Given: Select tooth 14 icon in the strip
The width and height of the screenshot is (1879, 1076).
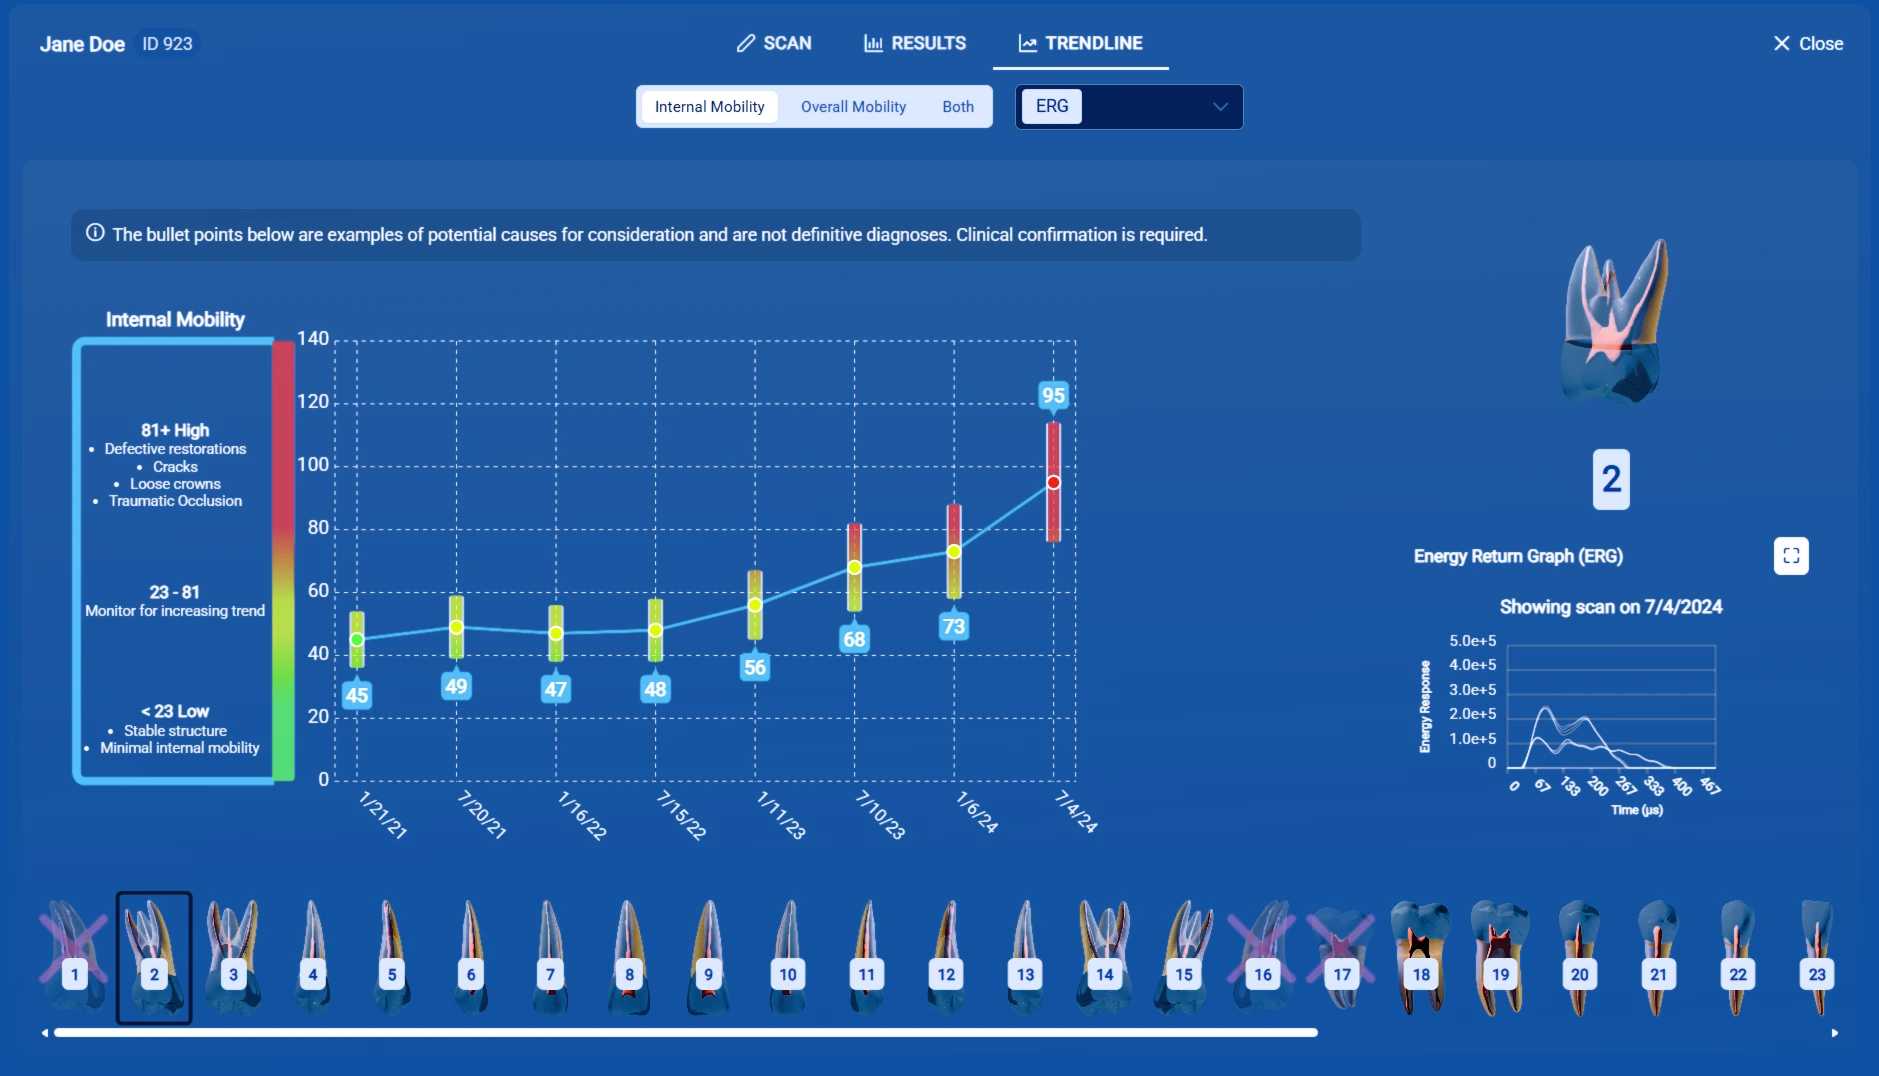Looking at the screenshot, I should [1104, 957].
